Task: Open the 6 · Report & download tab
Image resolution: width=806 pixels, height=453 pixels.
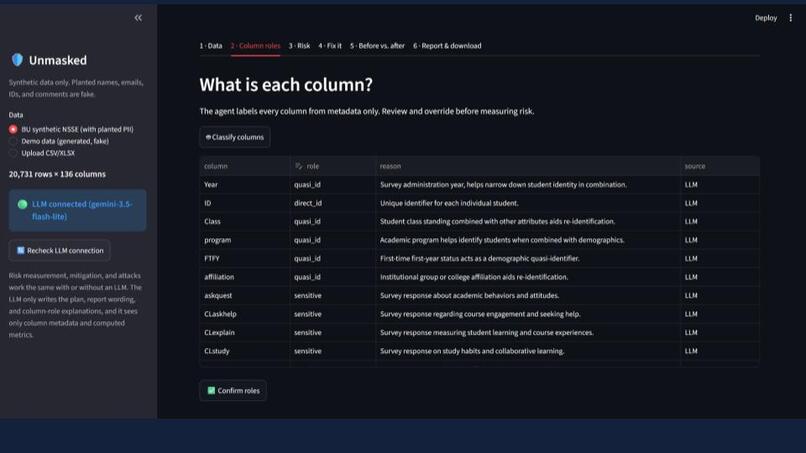Action: (447, 46)
